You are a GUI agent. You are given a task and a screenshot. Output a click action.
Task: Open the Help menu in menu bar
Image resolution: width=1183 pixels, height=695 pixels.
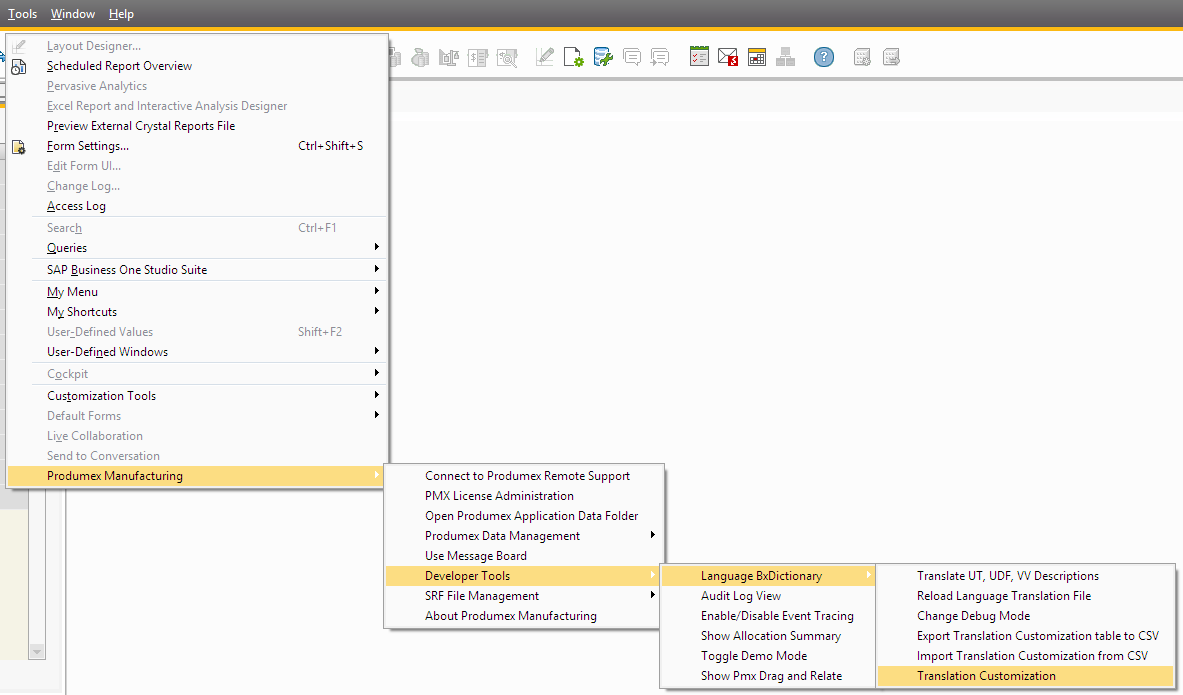(x=121, y=14)
